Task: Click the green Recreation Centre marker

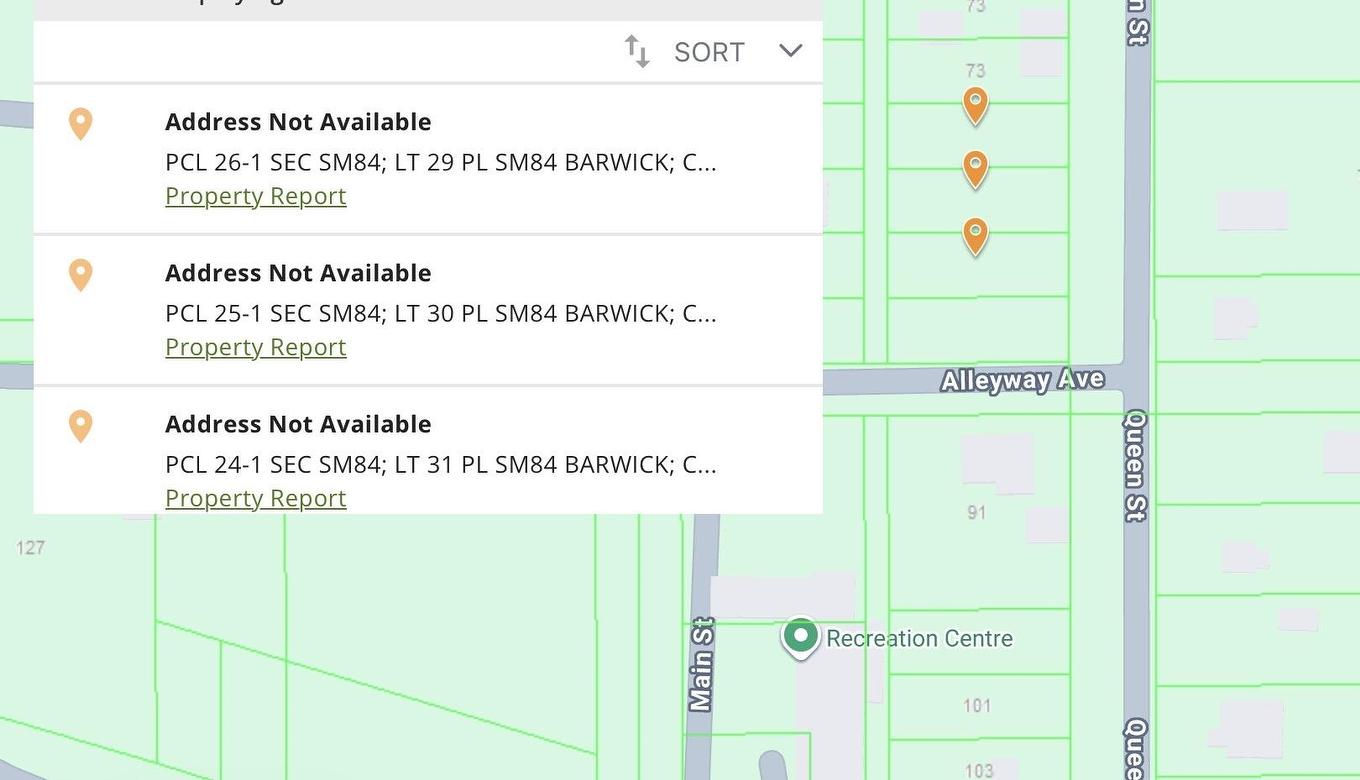Action: (x=800, y=636)
